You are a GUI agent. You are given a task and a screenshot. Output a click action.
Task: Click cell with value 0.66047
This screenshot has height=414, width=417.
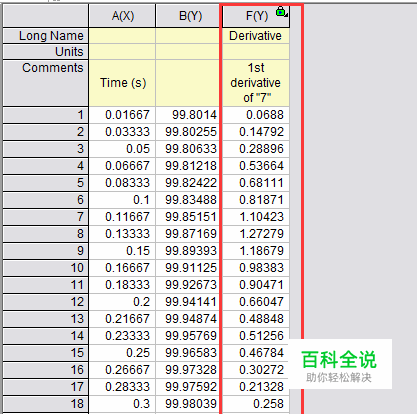(x=256, y=302)
